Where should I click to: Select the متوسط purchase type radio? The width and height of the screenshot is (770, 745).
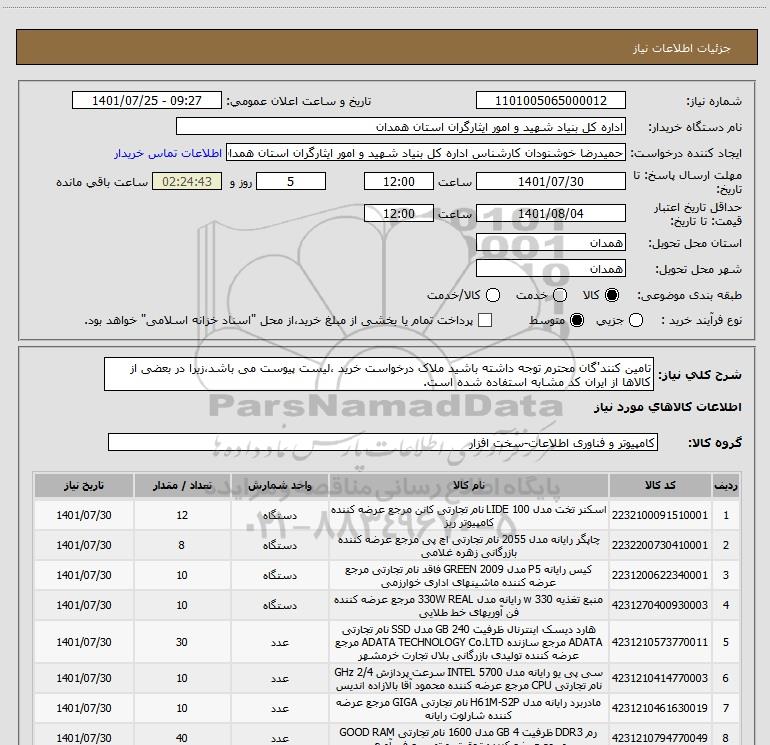(577, 320)
